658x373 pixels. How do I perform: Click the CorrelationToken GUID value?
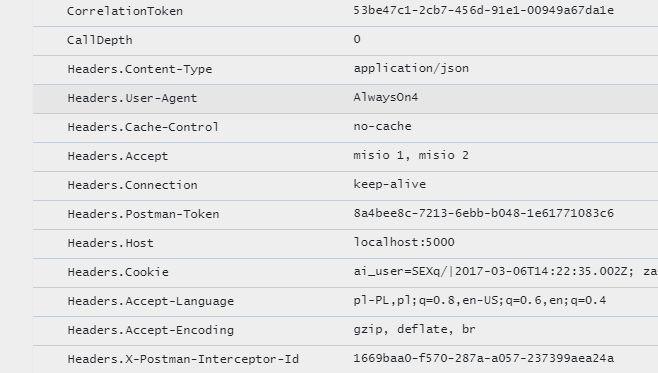pyautogui.click(x=483, y=10)
